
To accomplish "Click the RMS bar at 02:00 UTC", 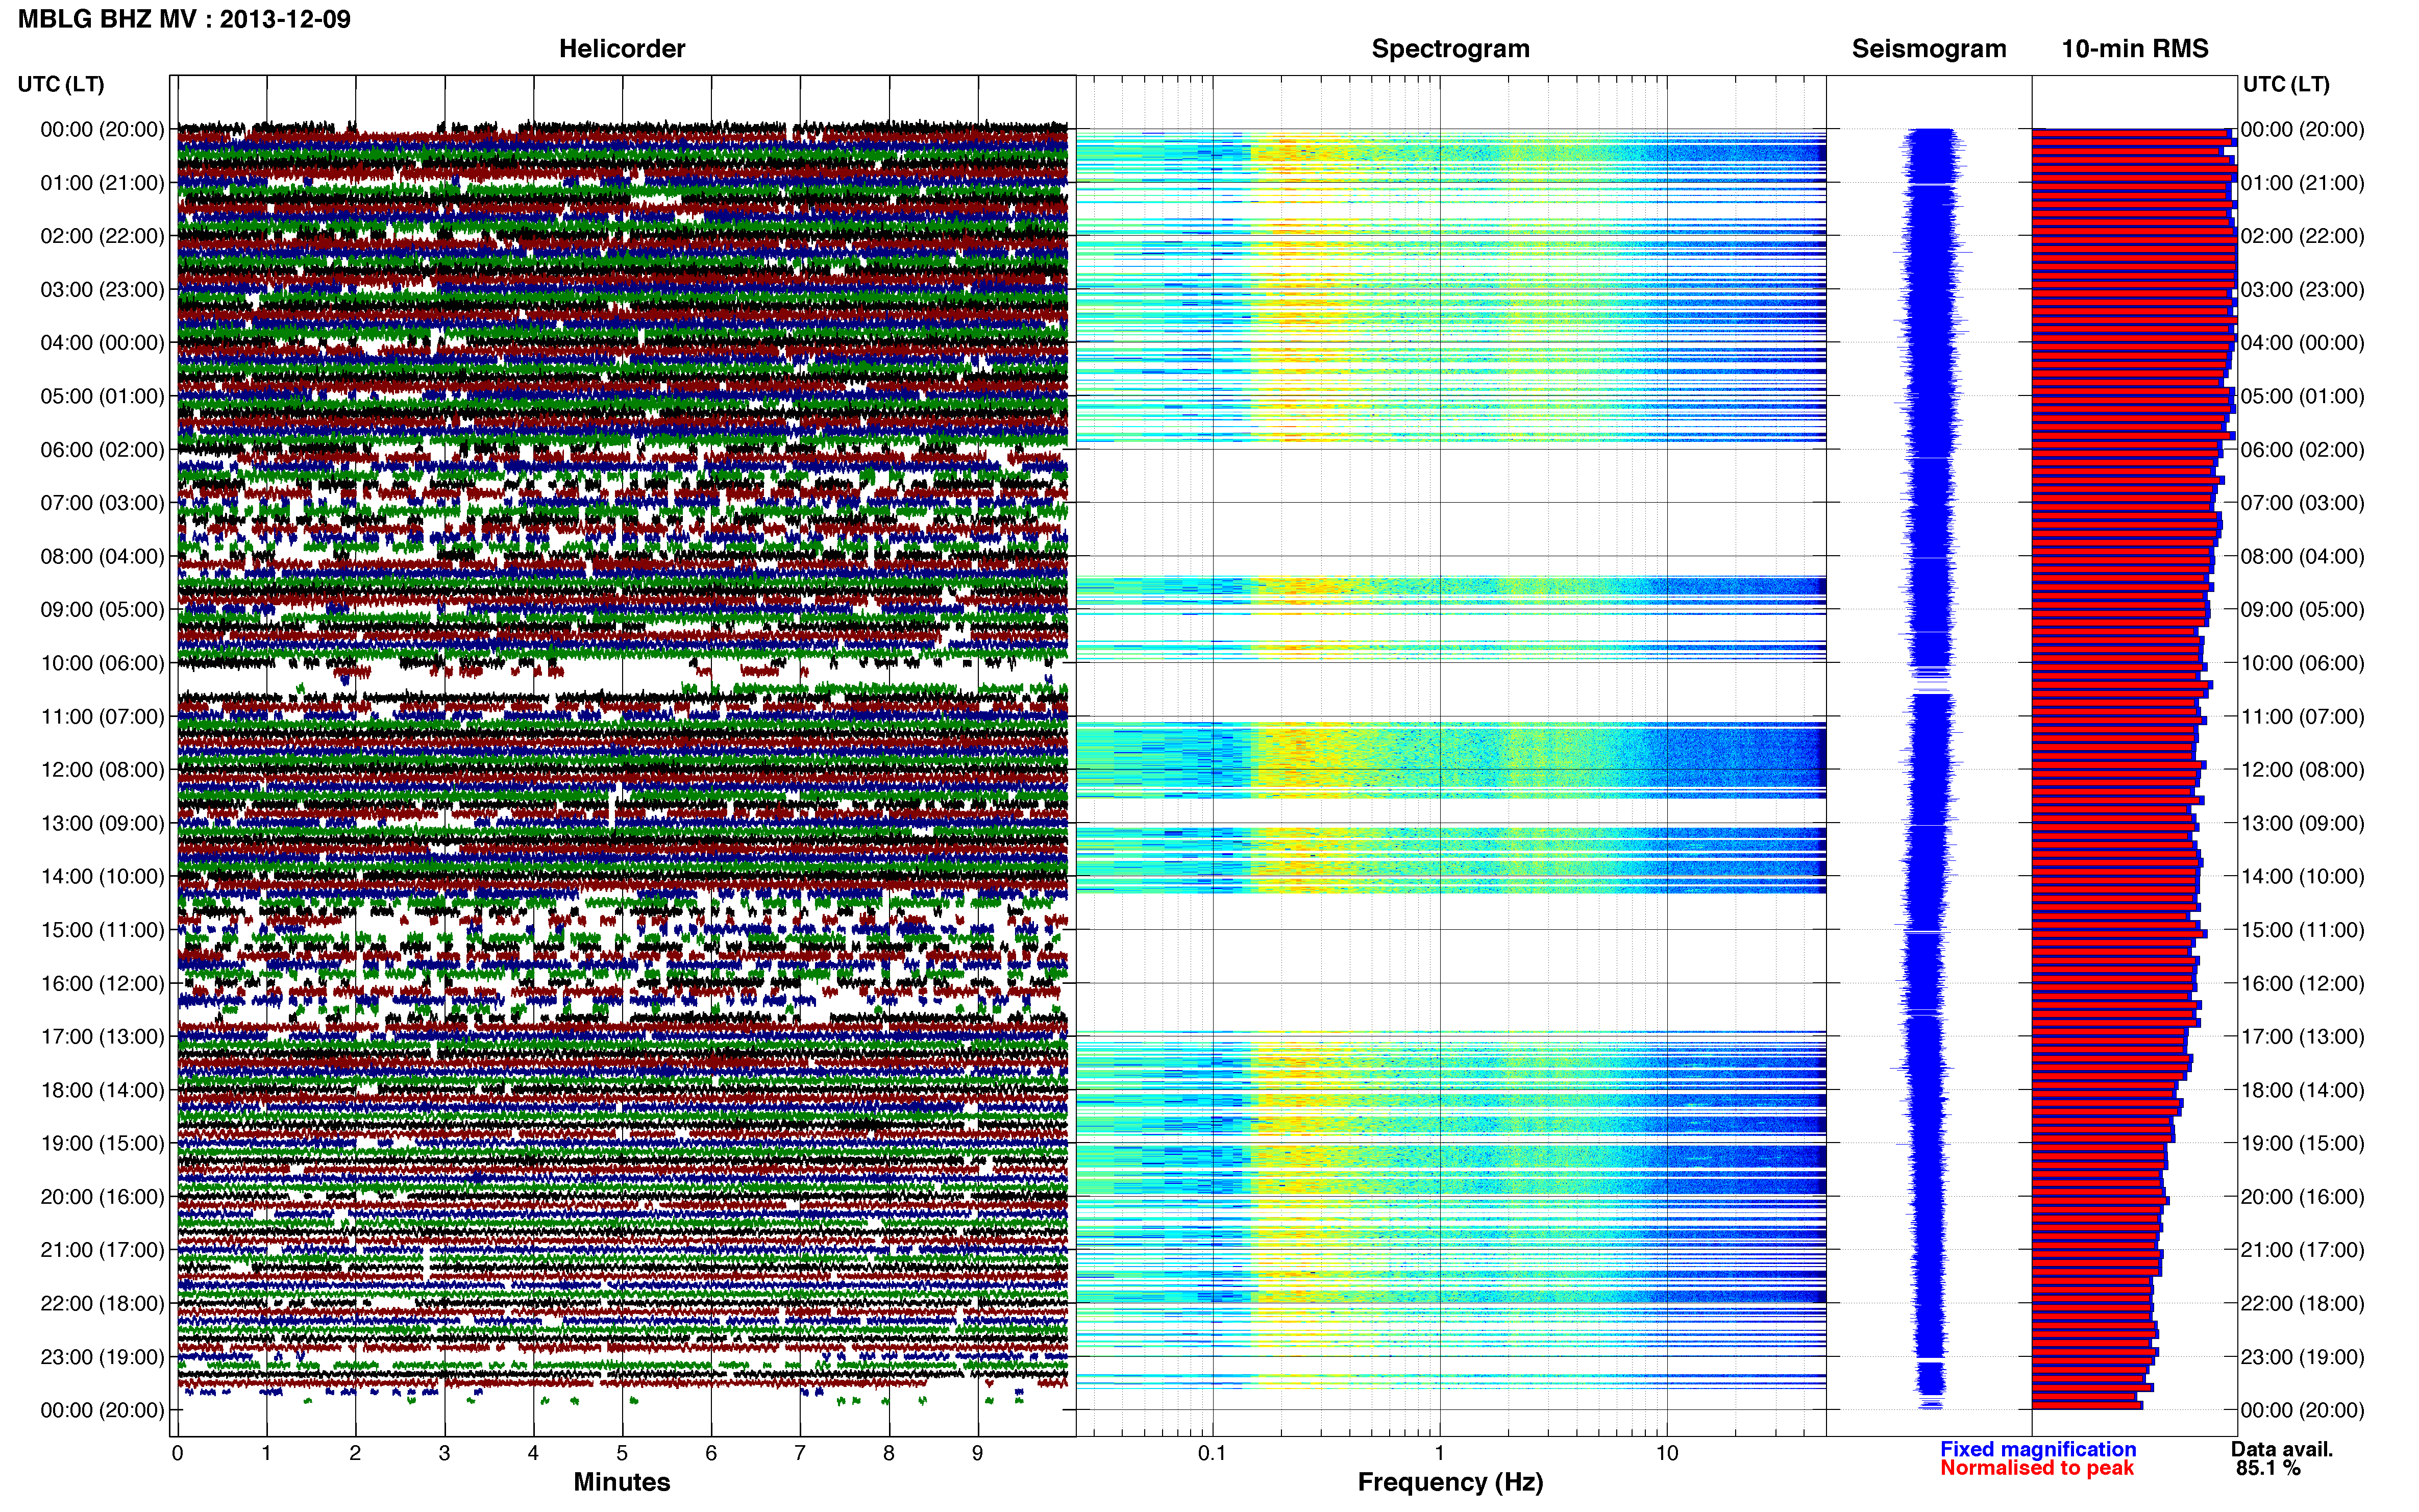I will point(2134,236).
